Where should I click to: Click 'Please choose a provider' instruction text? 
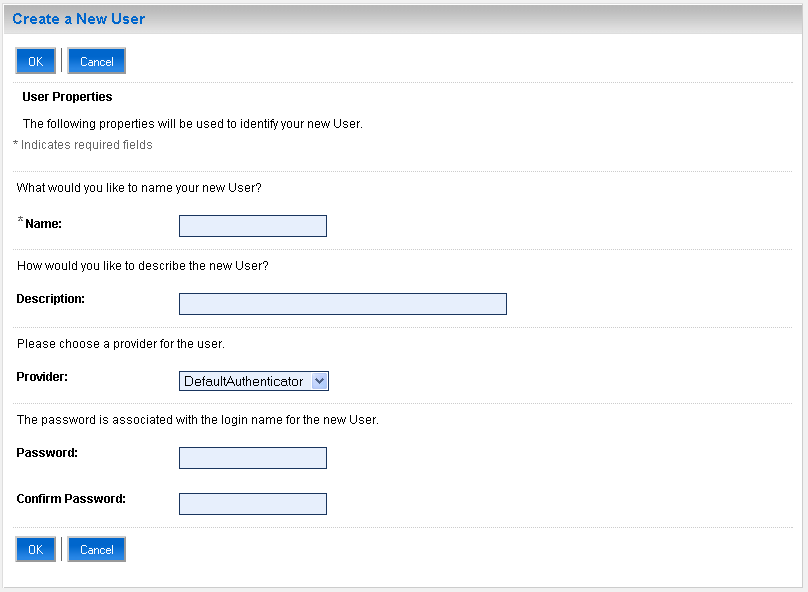tap(120, 344)
